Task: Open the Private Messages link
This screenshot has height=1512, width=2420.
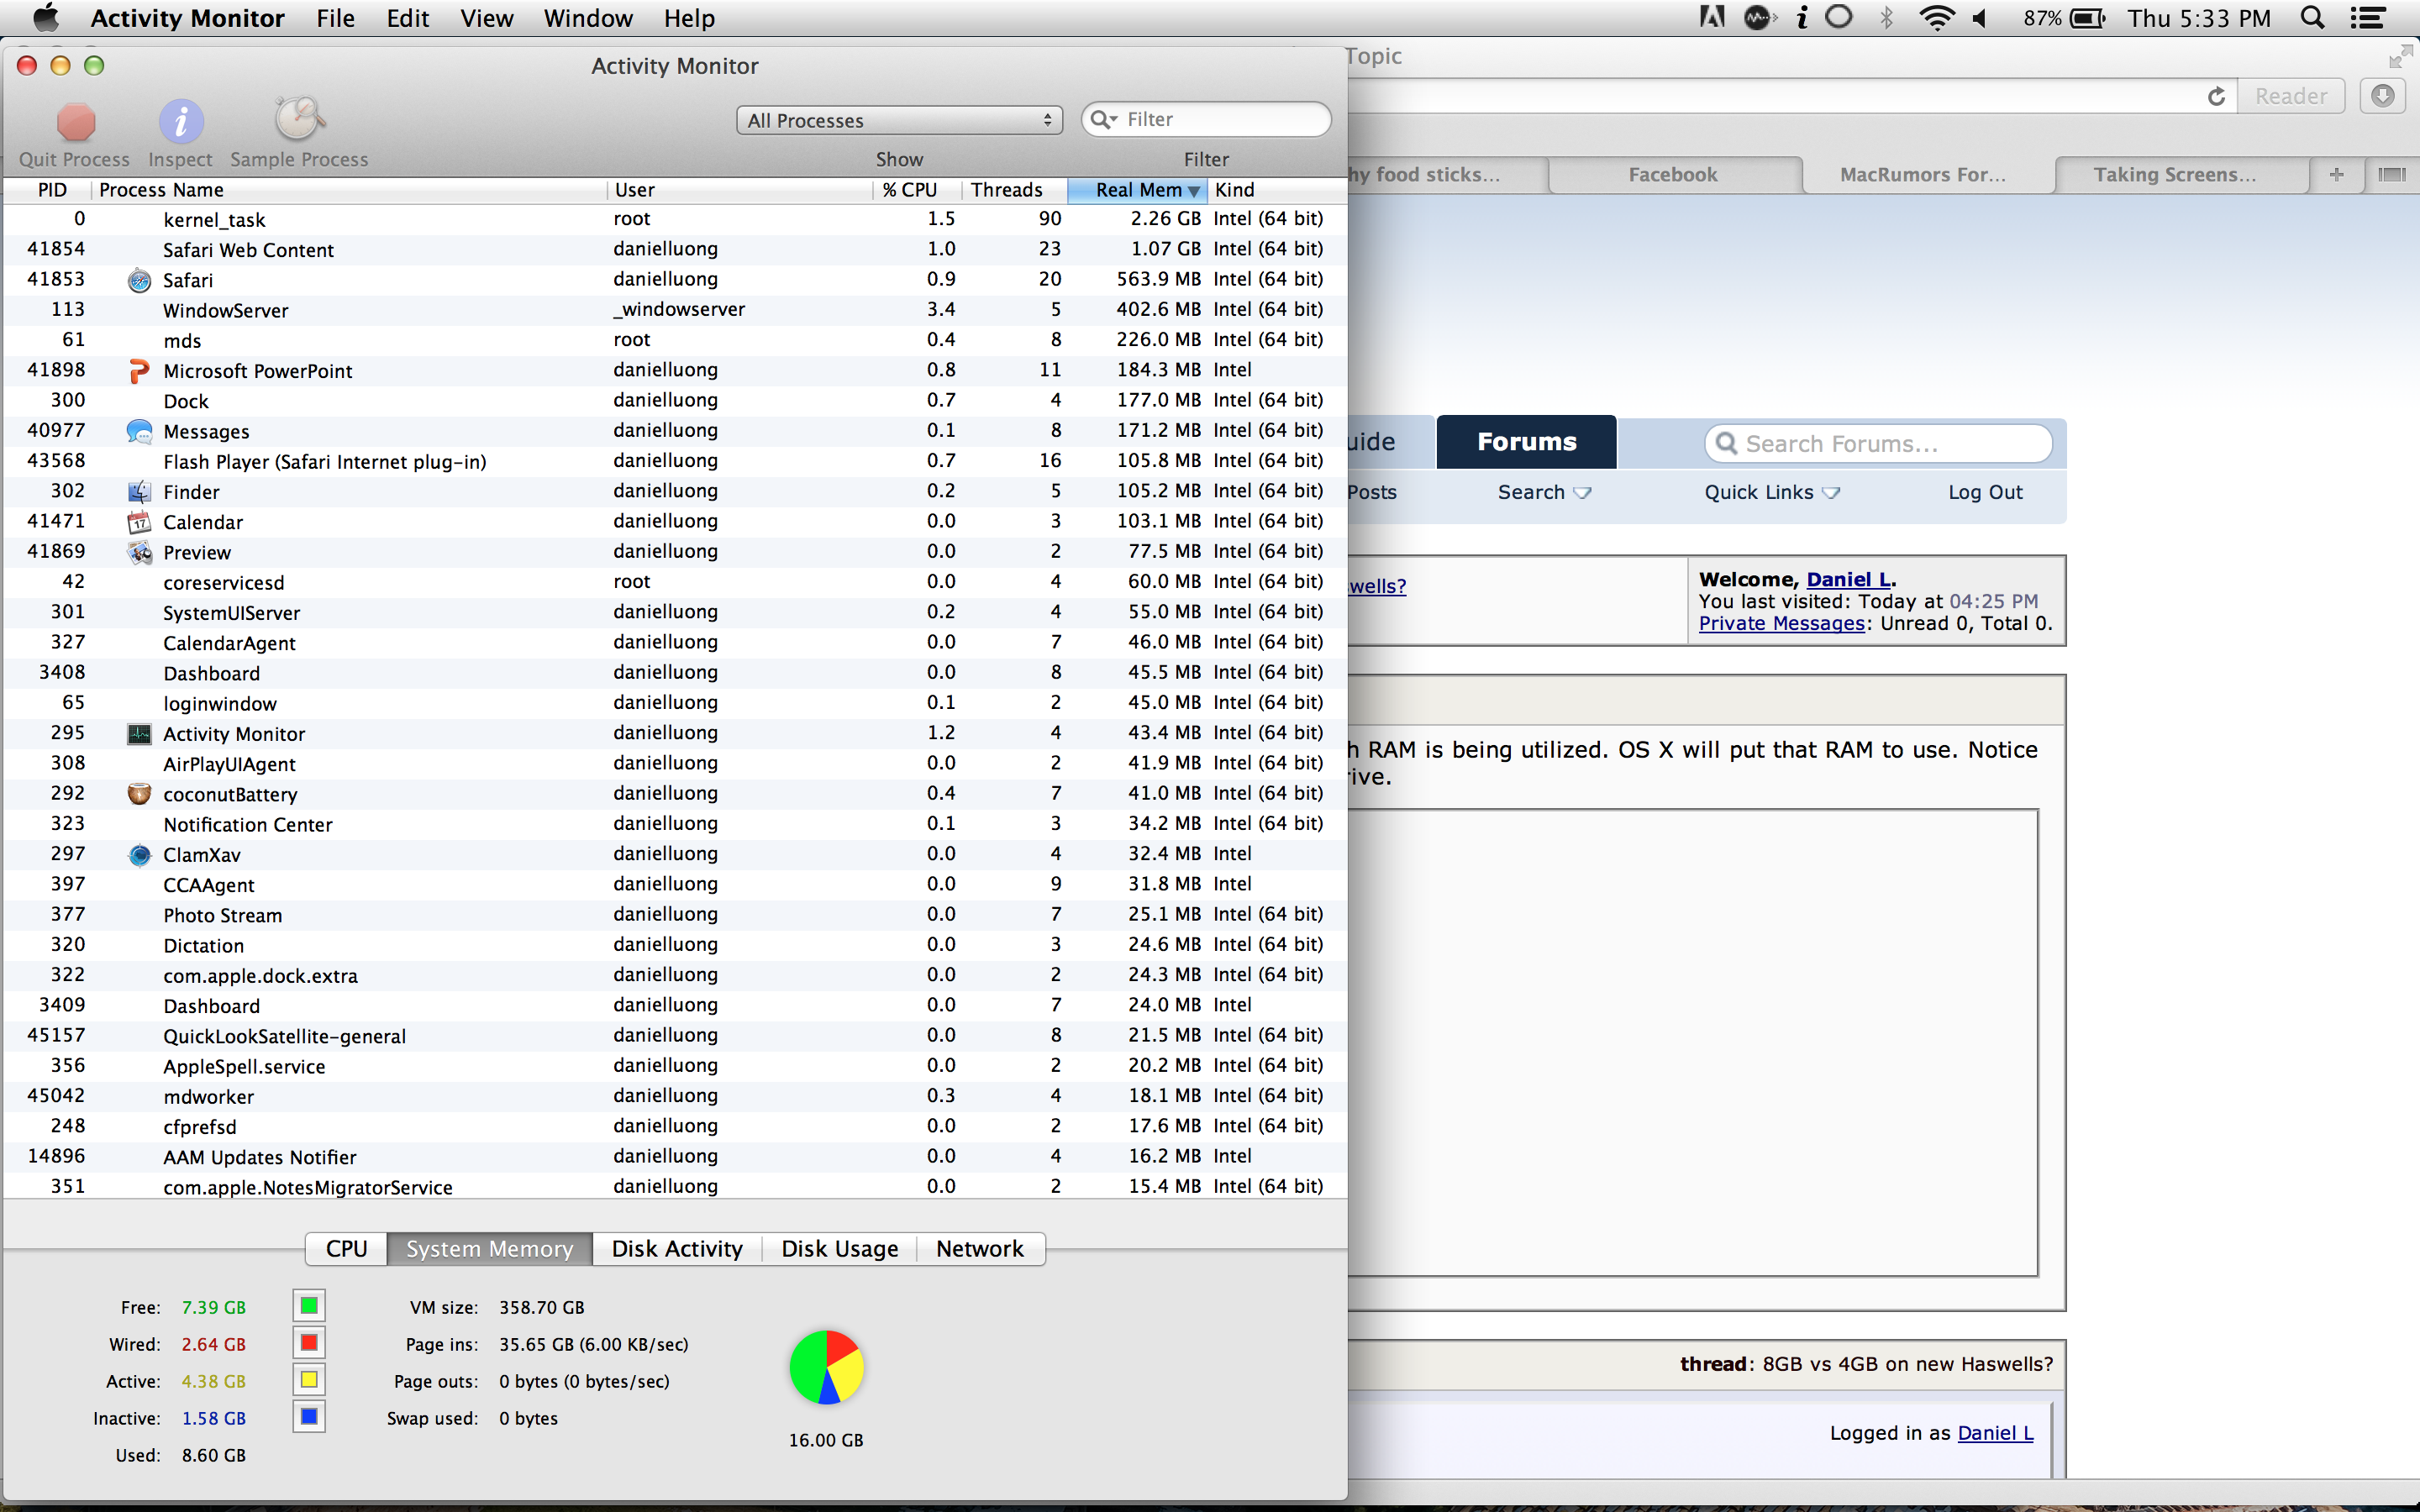Action: point(1781,623)
